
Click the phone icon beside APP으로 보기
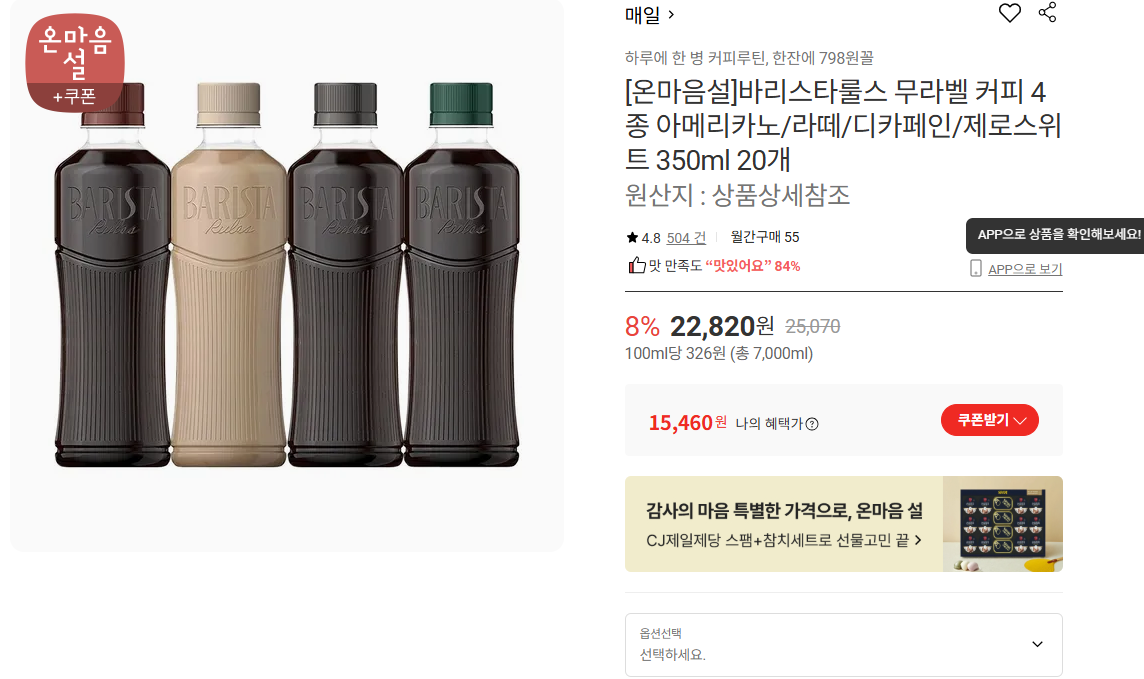click(976, 269)
